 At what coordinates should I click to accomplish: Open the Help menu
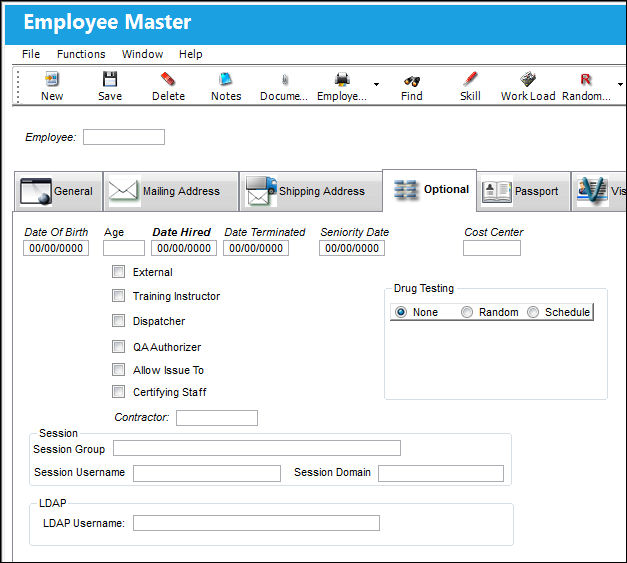tap(190, 54)
